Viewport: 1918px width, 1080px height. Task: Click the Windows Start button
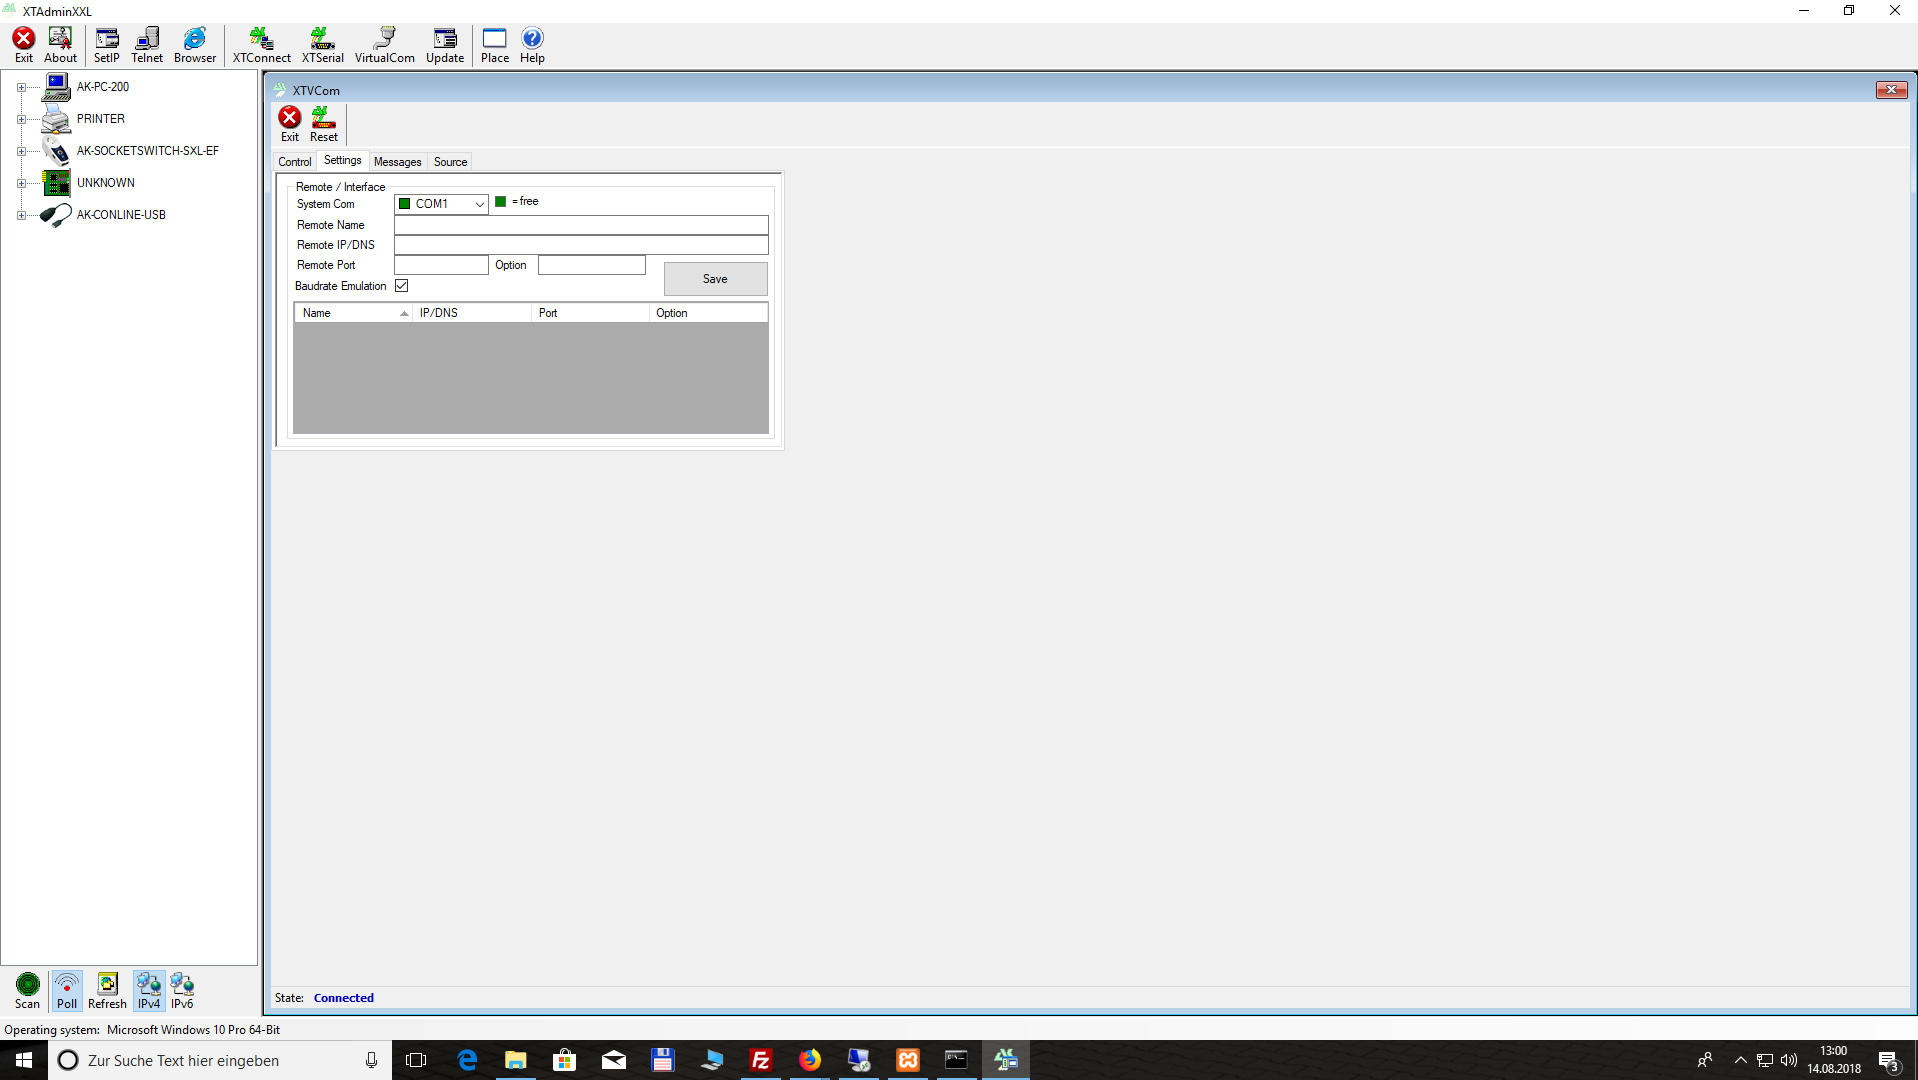[x=24, y=1060]
